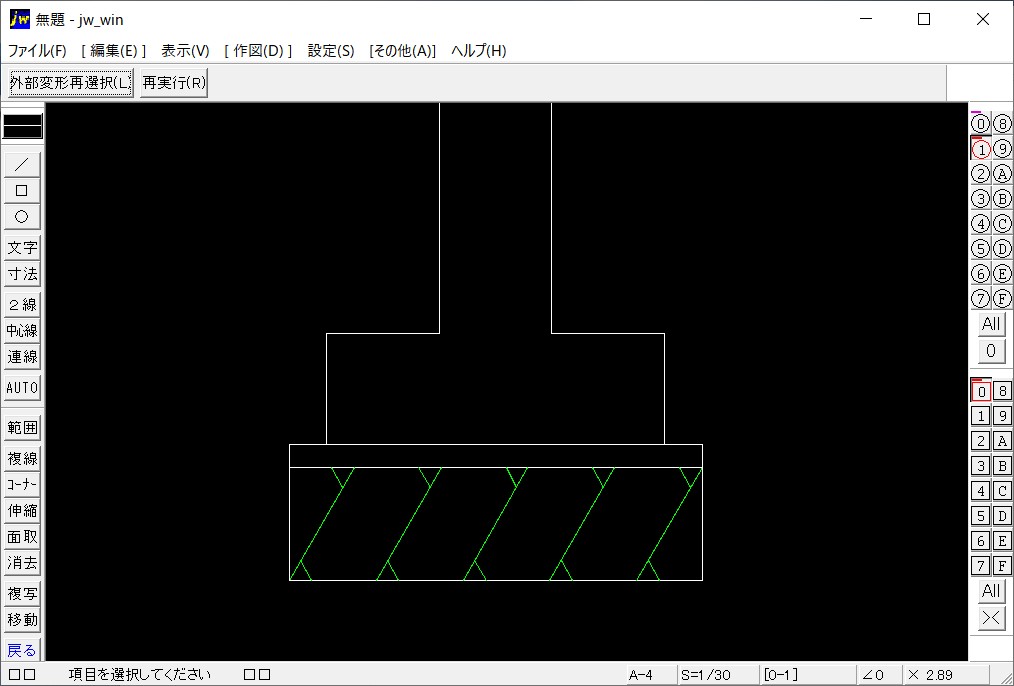Select the circle drawing tool
Image resolution: width=1014 pixels, height=686 pixels.
tap(22, 217)
